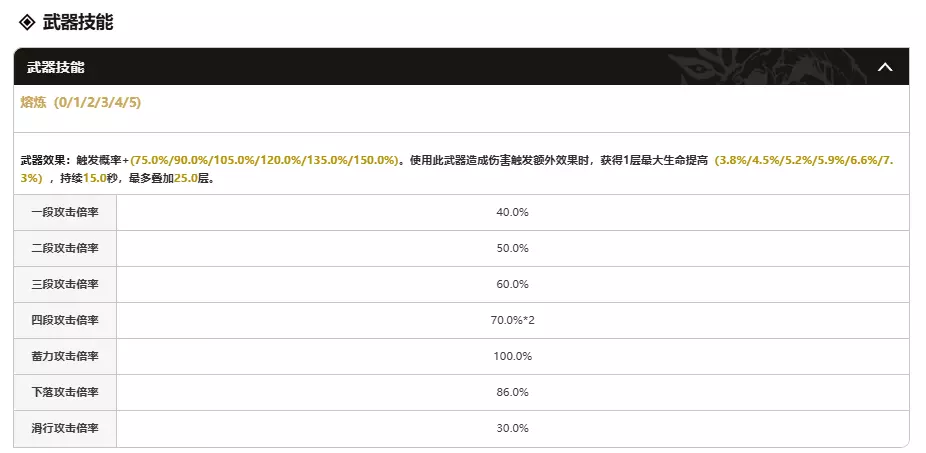Click the 50.0% value cell

[x=512, y=249]
